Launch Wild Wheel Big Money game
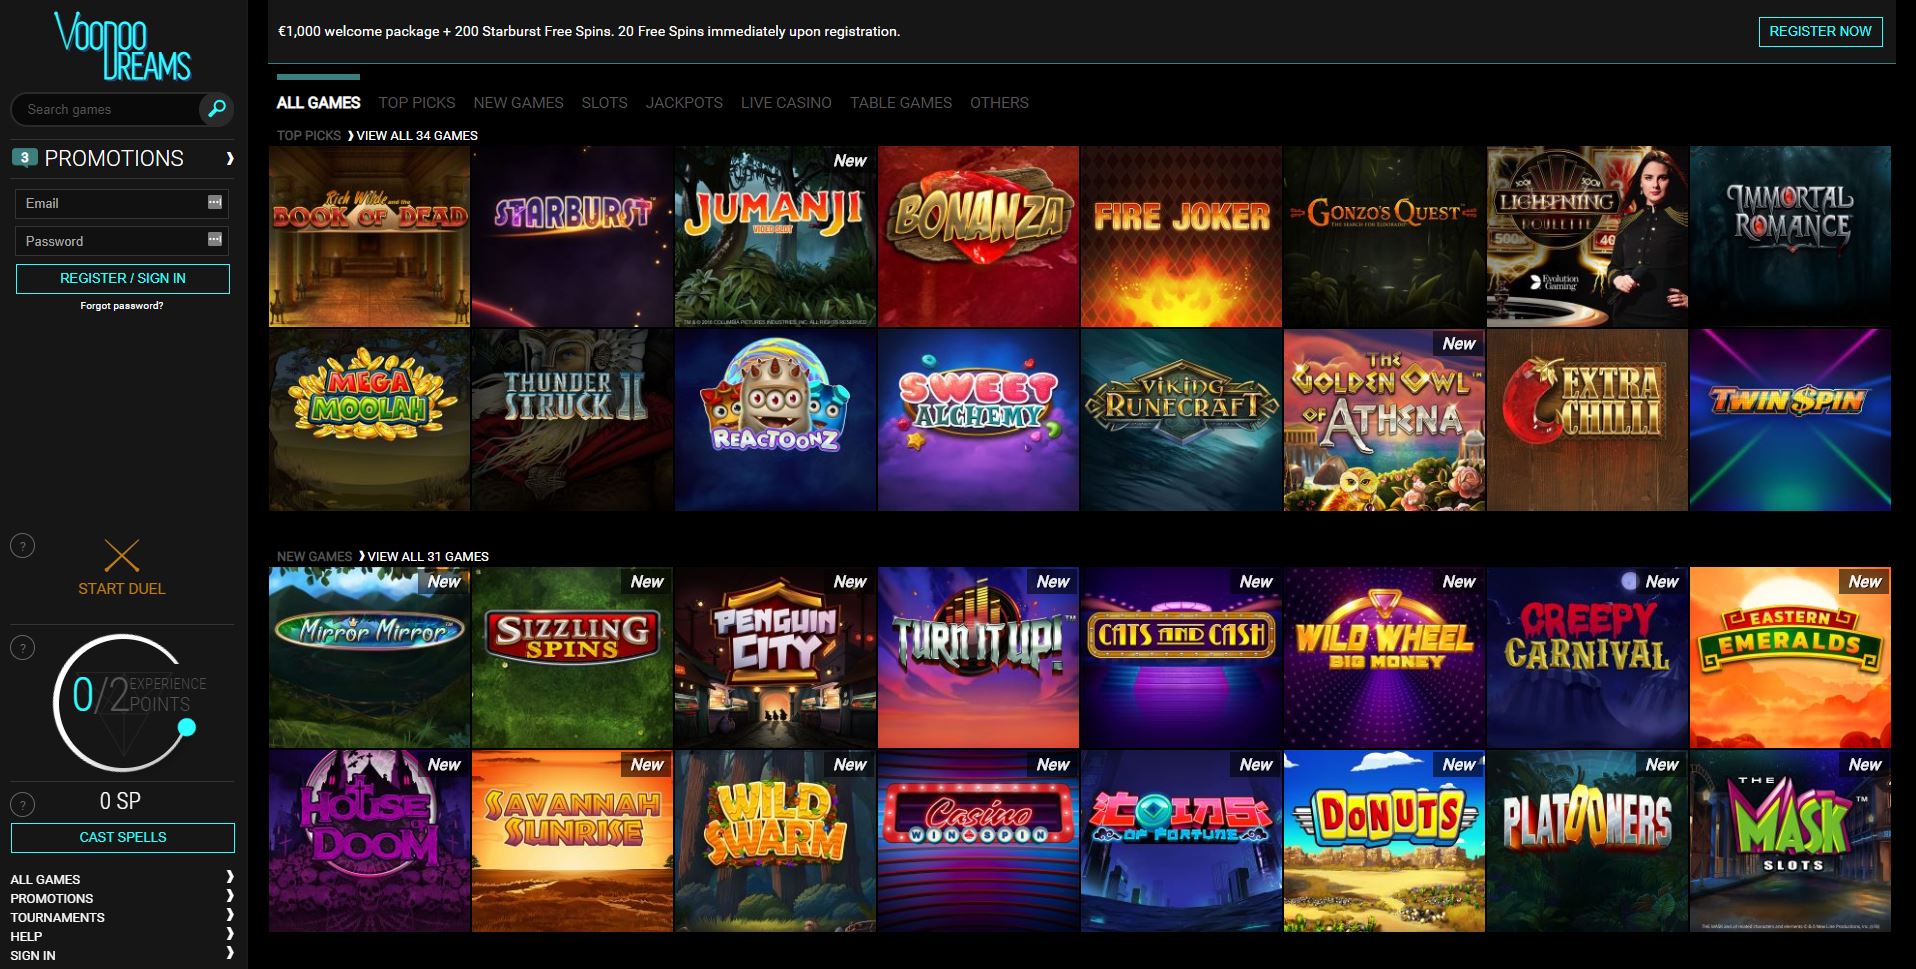The width and height of the screenshot is (1916, 969). 1384,658
